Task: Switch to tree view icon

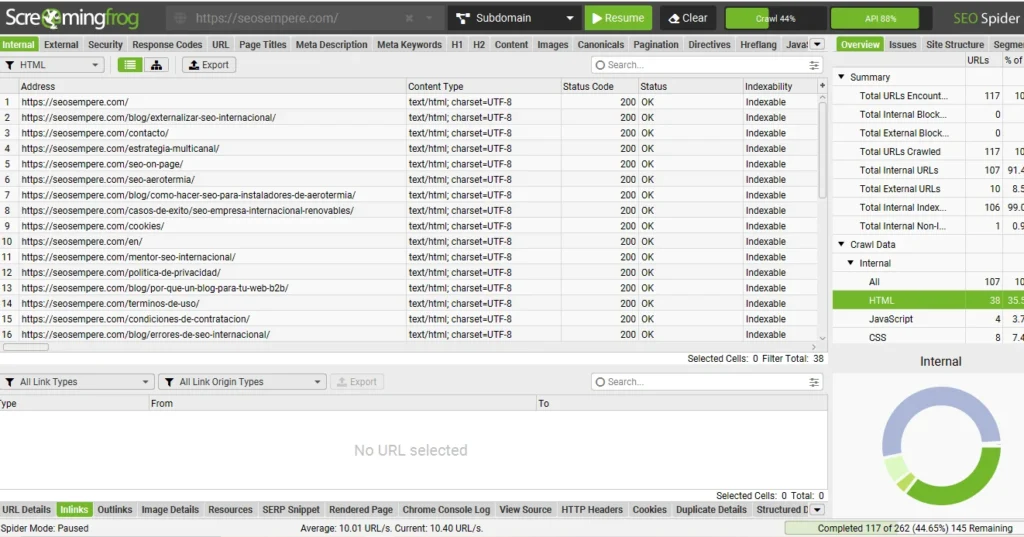Action: pos(156,65)
